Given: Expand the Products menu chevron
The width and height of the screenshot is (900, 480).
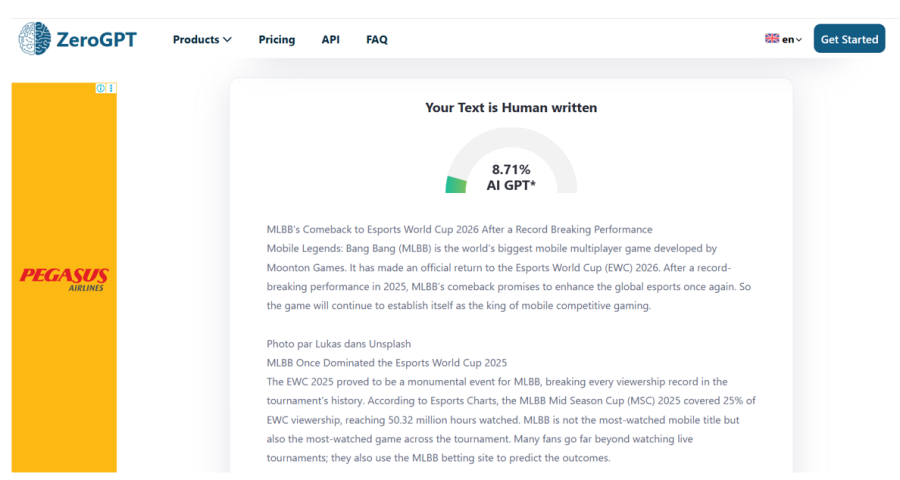Looking at the screenshot, I should [x=227, y=40].
